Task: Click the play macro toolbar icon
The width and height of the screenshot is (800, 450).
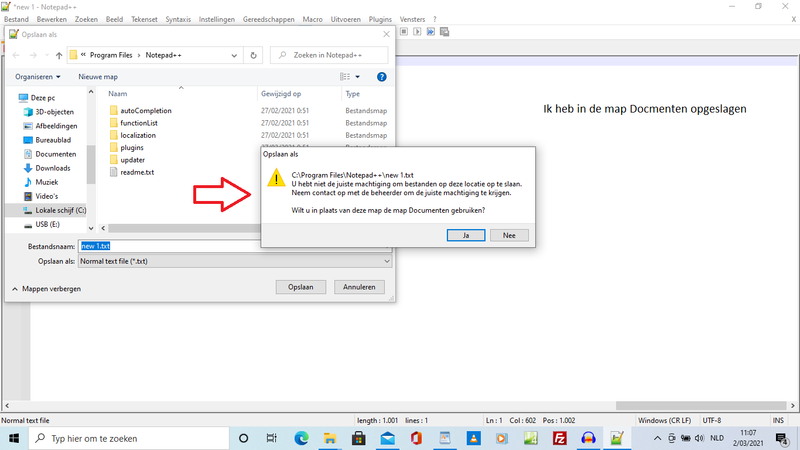Action: click(x=417, y=32)
